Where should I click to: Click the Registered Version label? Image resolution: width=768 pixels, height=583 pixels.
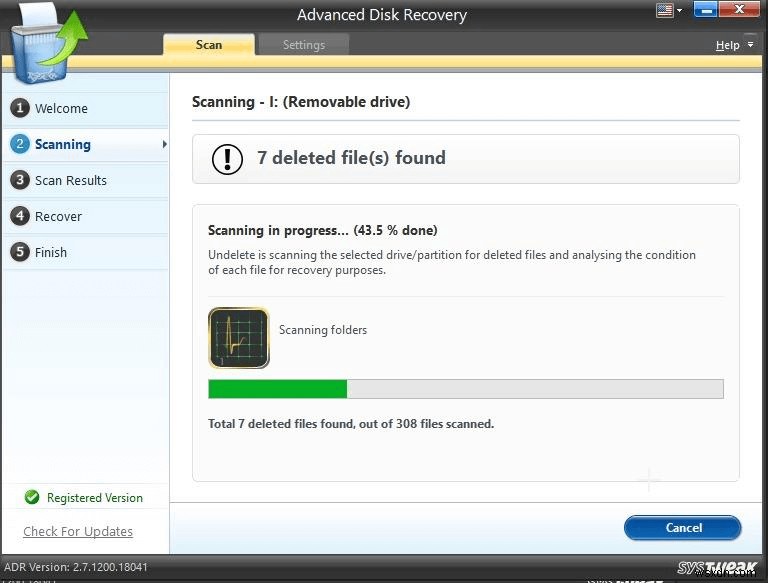point(95,498)
